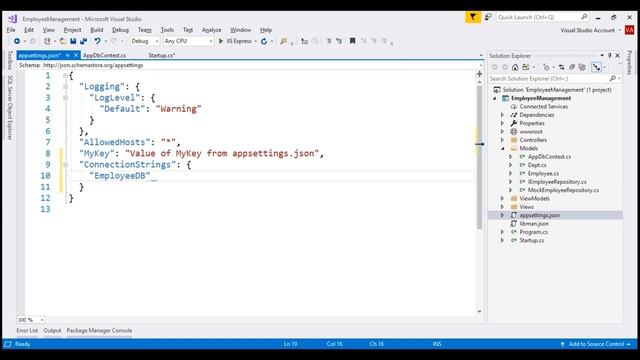This screenshot has width=640, height=360.
Task: Click the feedback icon beside Quick Launch
Action: tap(488, 17)
